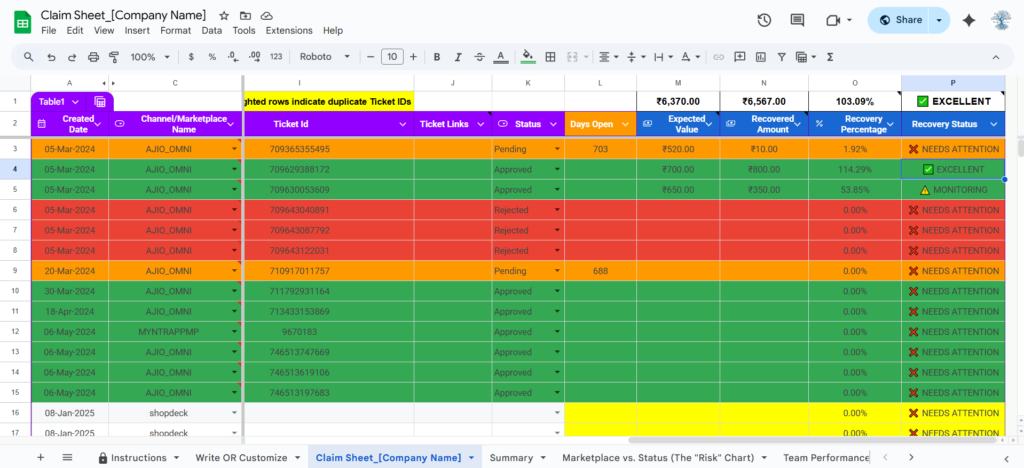Screen dimensions: 1024x468
Task: Open the Roboto font dropdown
Action: click(x=325, y=57)
